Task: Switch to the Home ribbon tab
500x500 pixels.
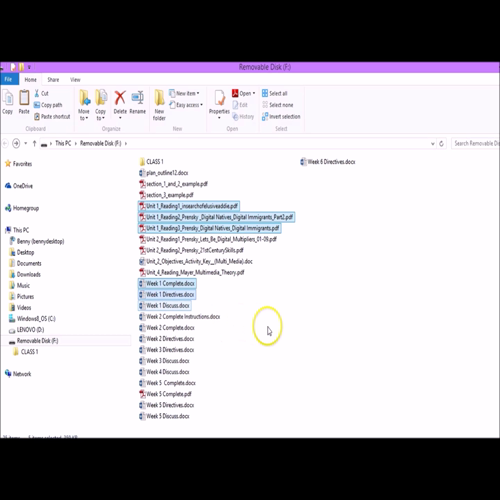Action: pos(30,80)
